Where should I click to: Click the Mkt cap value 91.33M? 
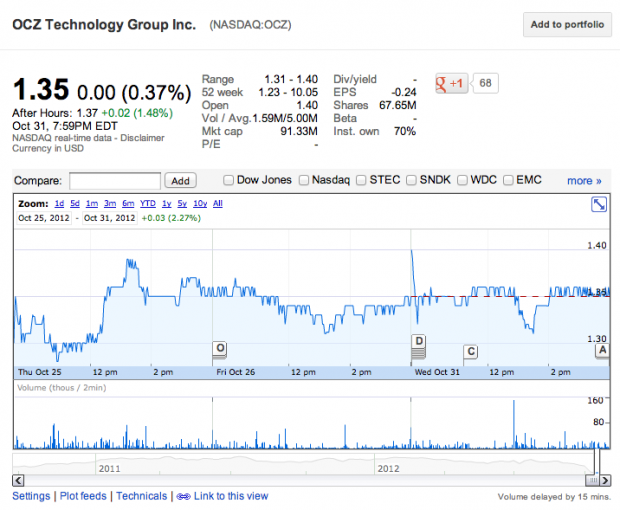click(x=299, y=131)
